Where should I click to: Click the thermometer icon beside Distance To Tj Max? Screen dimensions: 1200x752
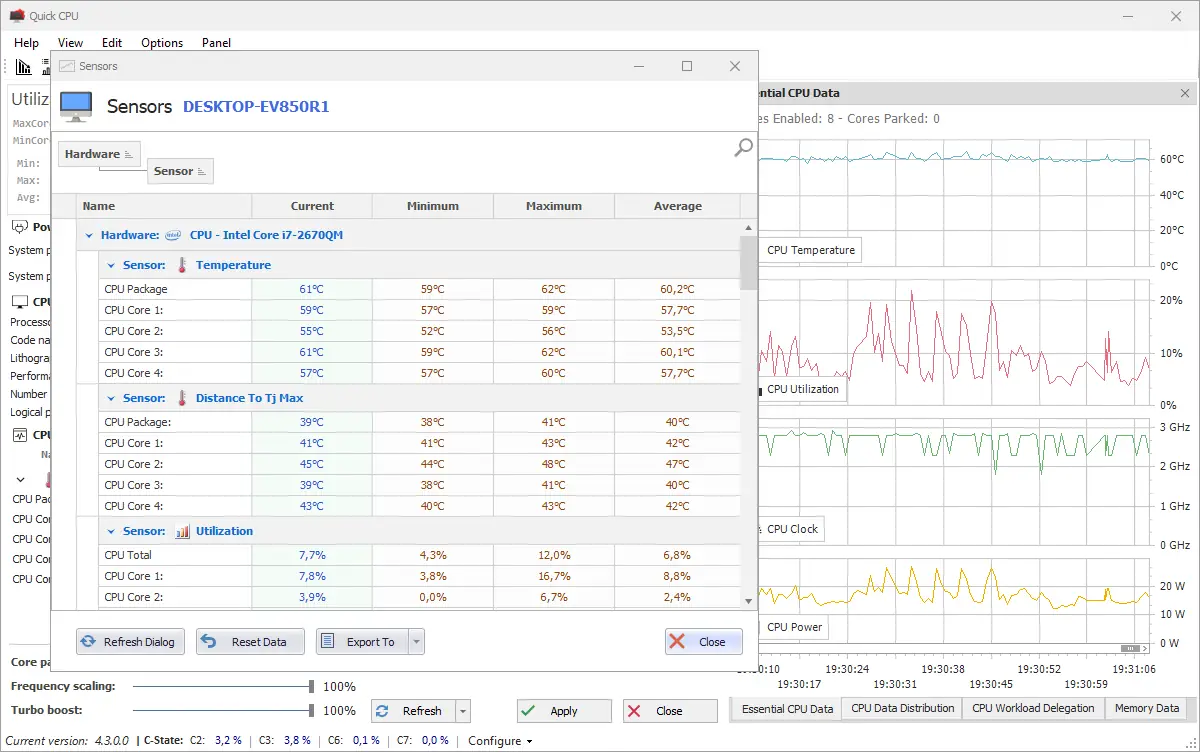click(x=182, y=398)
